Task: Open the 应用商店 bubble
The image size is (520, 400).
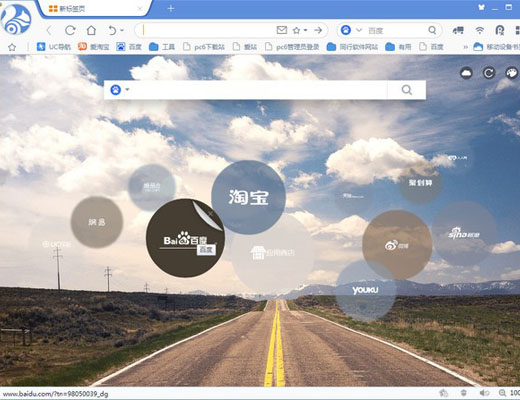Action: point(273,253)
